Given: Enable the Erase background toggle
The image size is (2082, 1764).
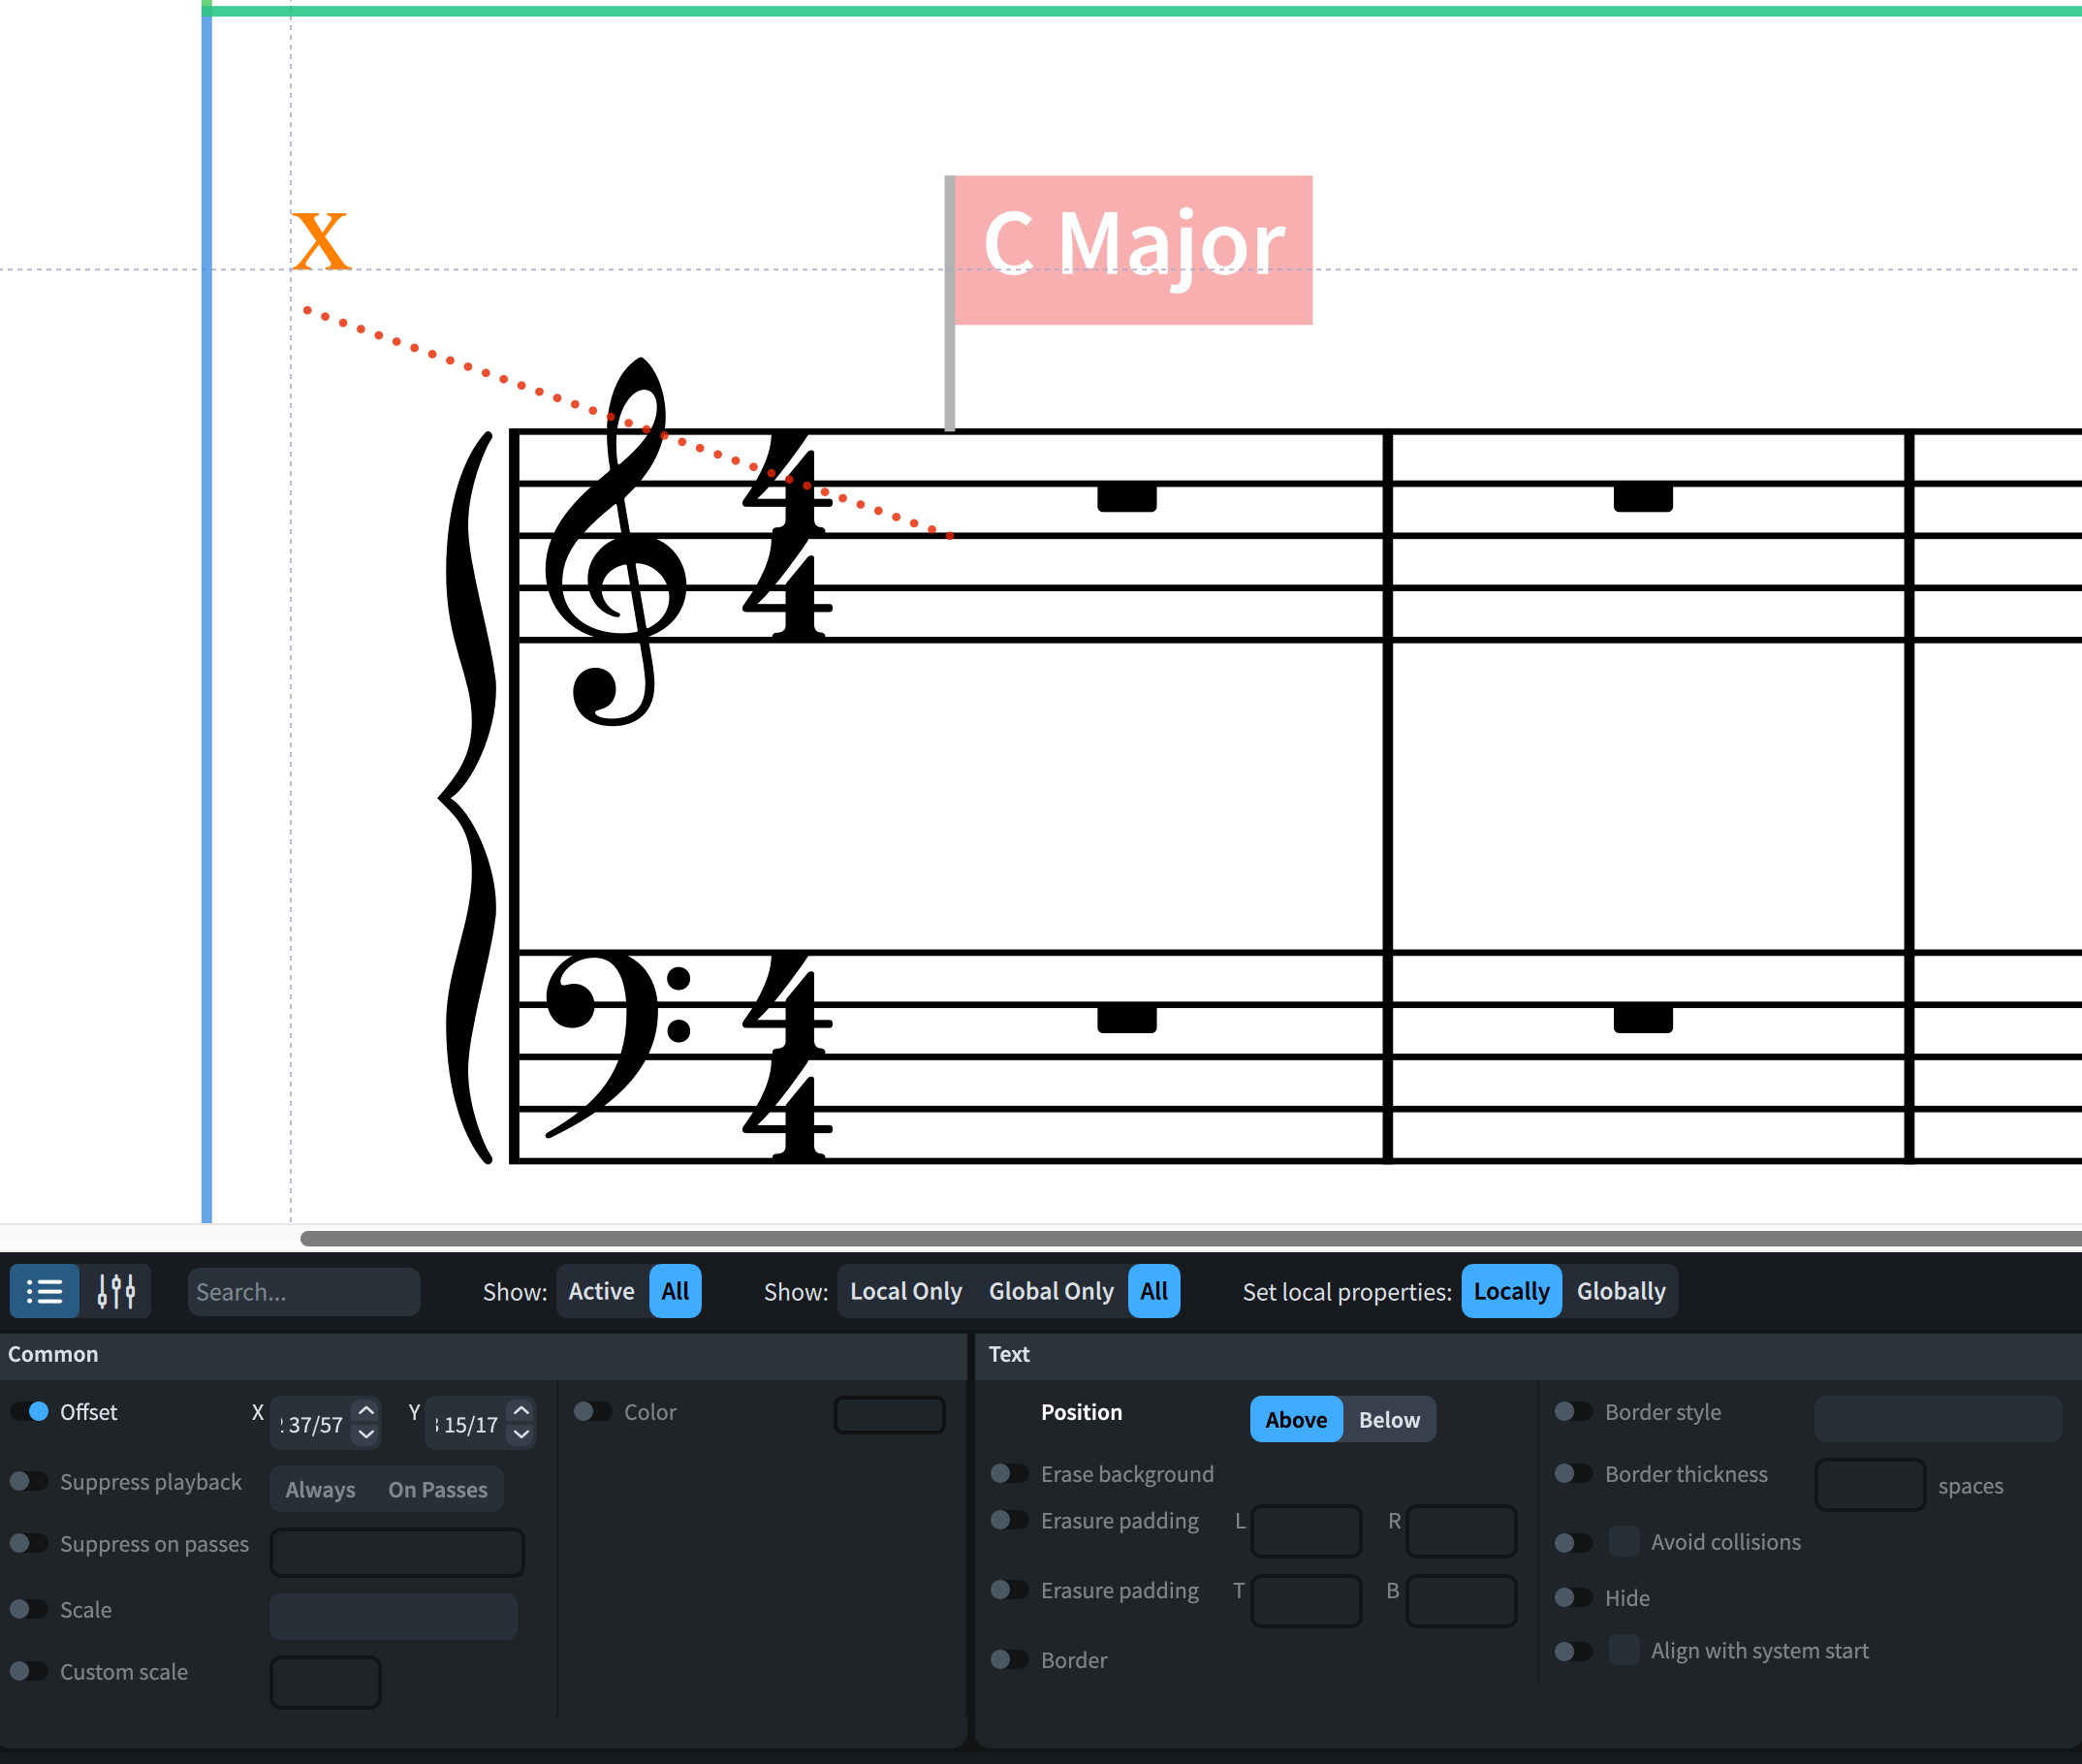Looking at the screenshot, I should coord(1009,1473).
